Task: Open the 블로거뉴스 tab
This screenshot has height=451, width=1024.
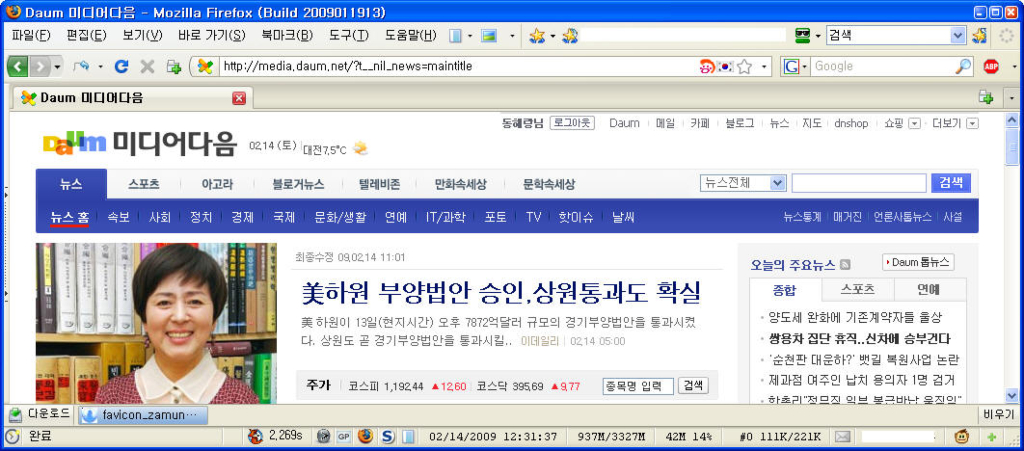Action: point(298,184)
